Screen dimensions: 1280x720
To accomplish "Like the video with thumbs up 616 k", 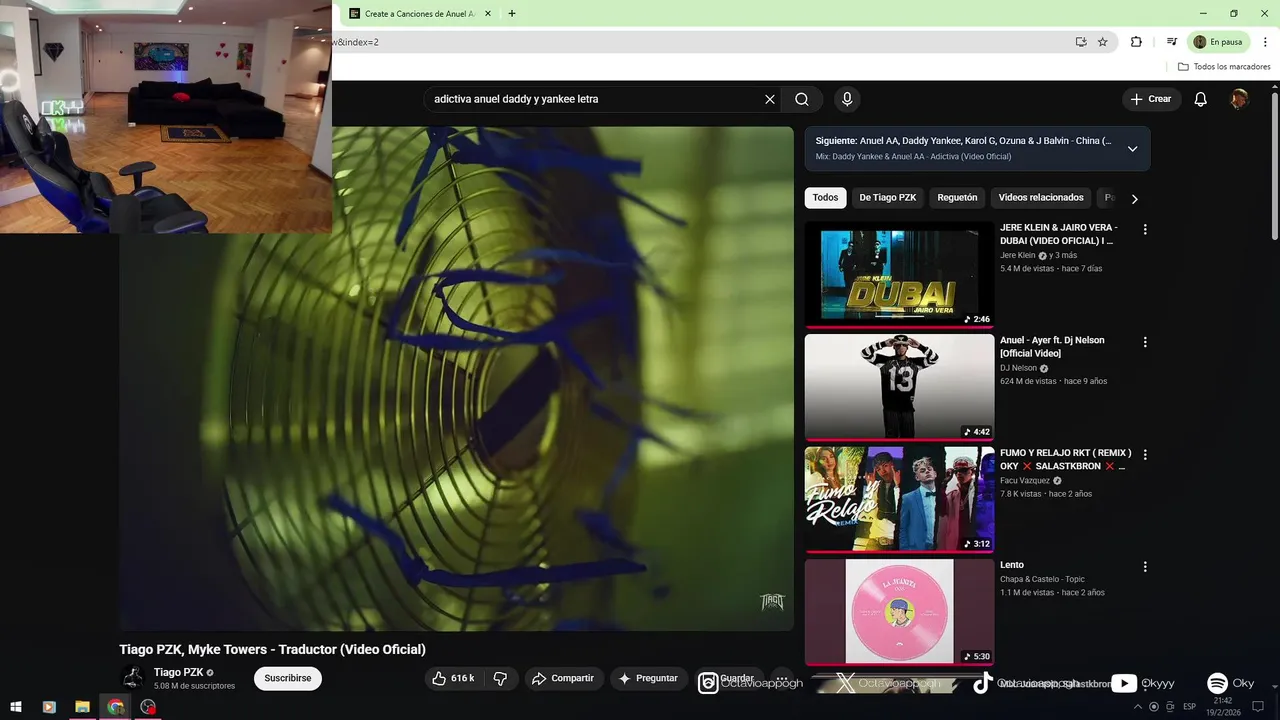I will coord(453,678).
